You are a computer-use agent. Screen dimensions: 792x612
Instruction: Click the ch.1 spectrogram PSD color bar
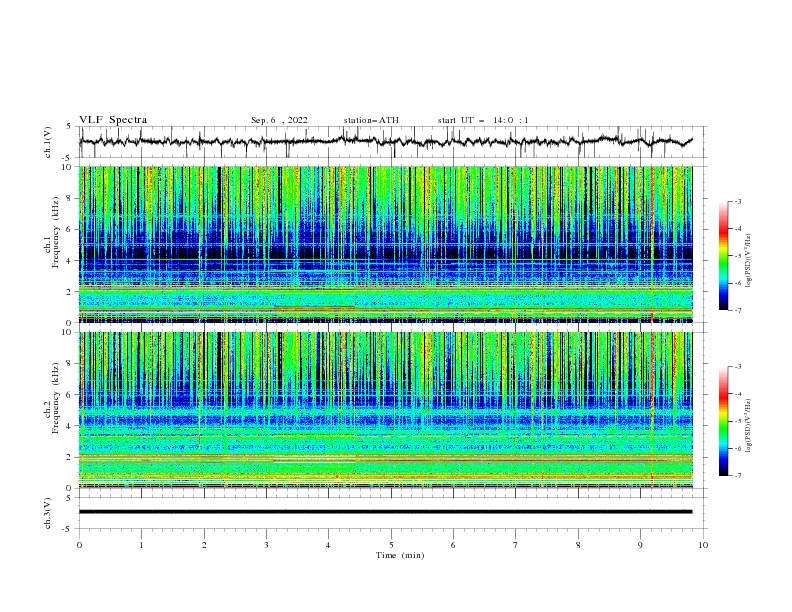click(724, 256)
